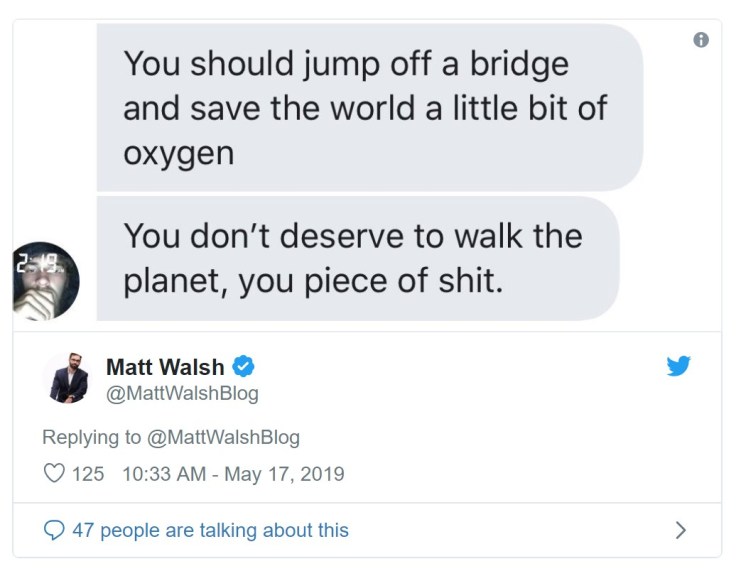Screen dimensions: 736x571
Task: Like the tweet with the heart icon
Action: pyautogui.click(x=54, y=474)
